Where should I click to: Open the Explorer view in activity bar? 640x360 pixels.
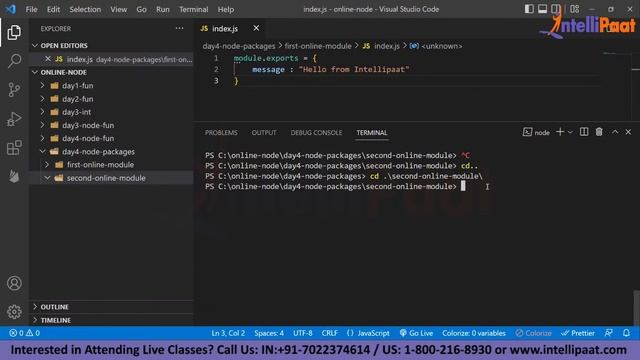pos(14,33)
